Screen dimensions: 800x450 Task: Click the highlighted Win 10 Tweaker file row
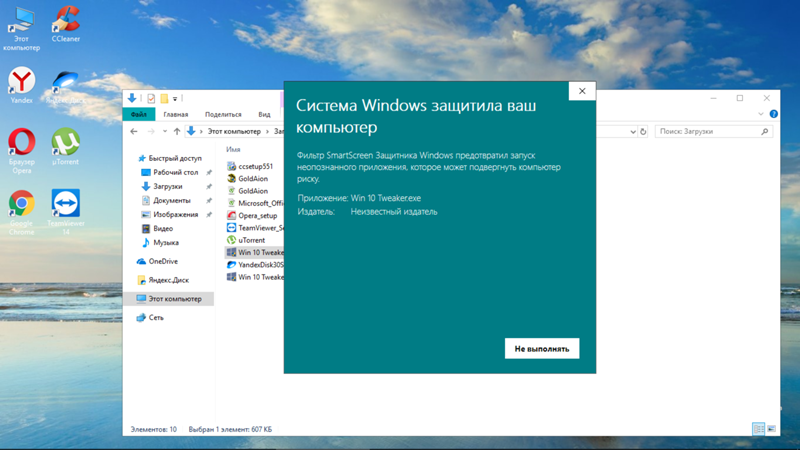[x=255, y=252]
